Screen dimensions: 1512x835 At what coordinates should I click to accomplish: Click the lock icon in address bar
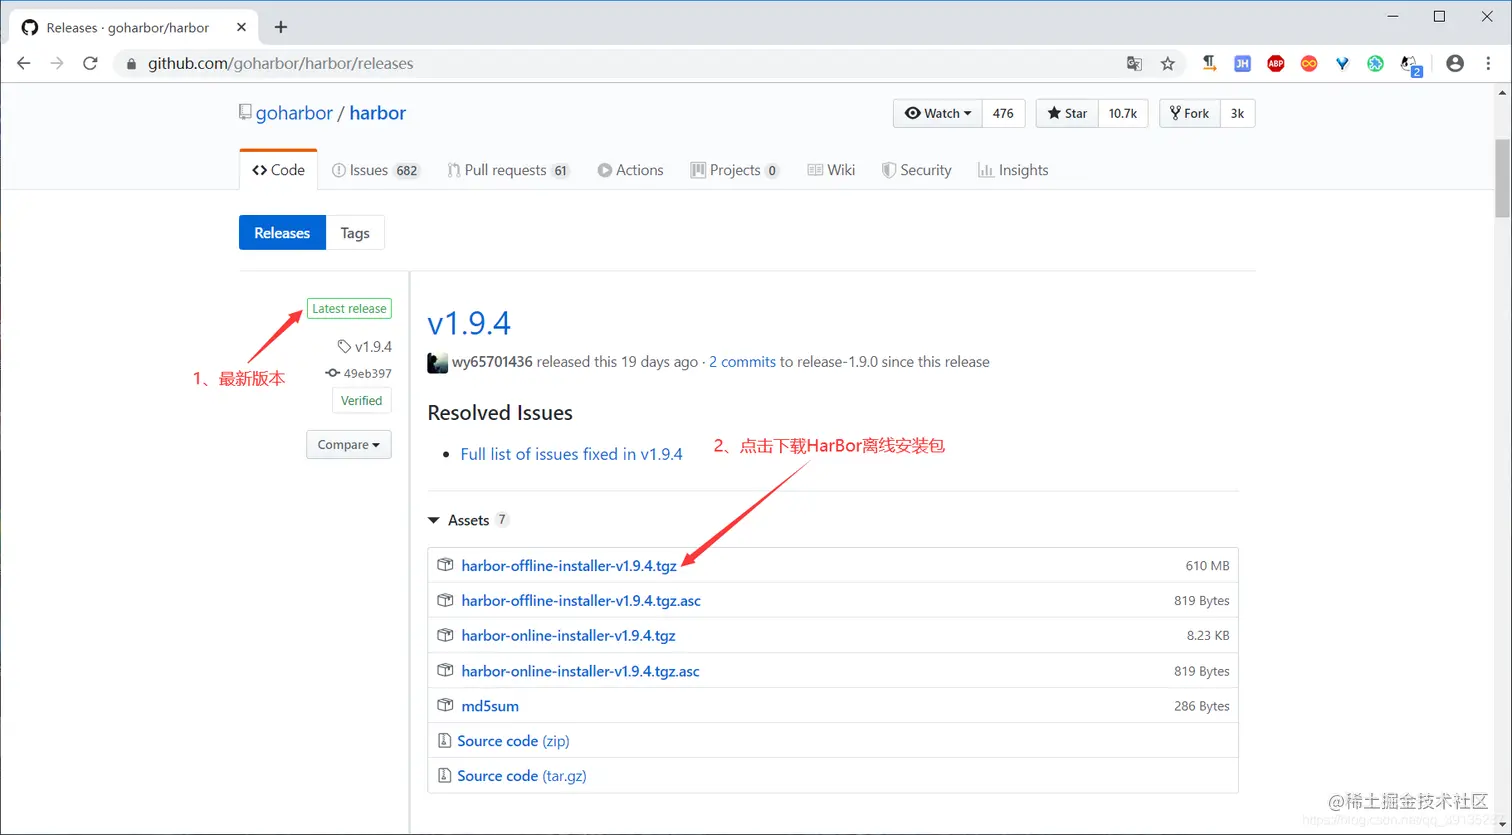click(131, 63)
